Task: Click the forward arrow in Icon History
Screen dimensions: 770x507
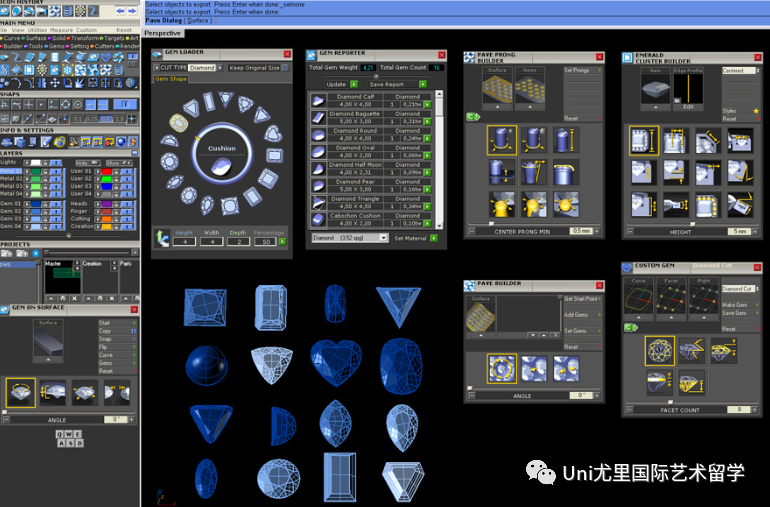Action: 132,11
